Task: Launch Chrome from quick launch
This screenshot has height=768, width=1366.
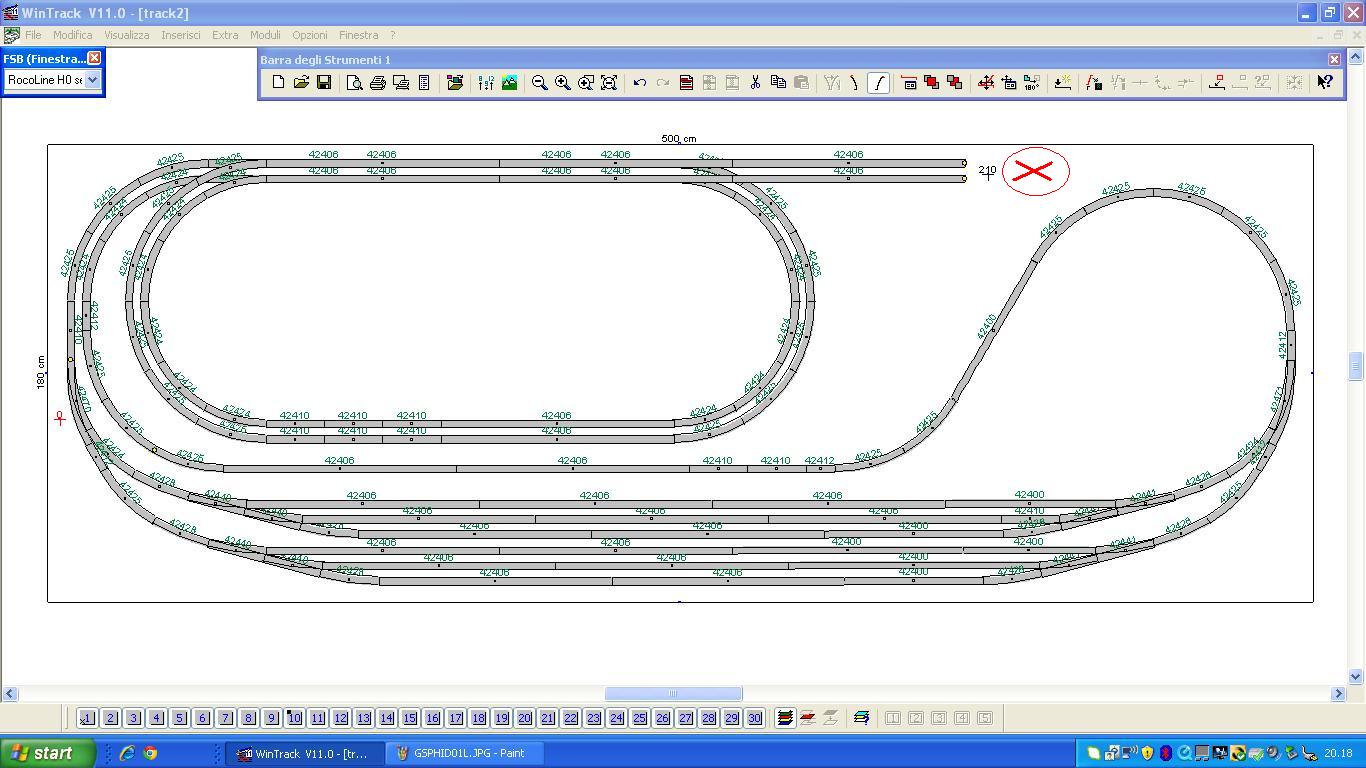Action: pos(150,753)
